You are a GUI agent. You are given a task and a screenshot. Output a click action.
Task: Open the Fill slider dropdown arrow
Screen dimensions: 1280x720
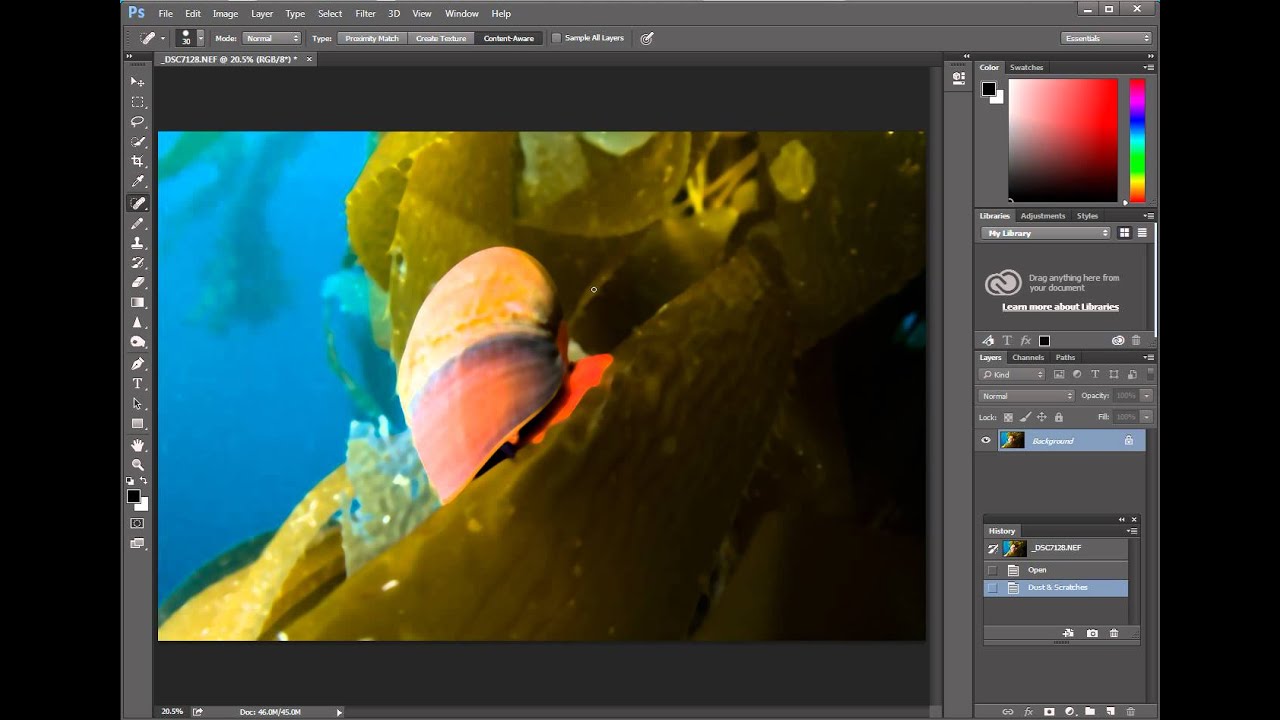[1146, 417]
